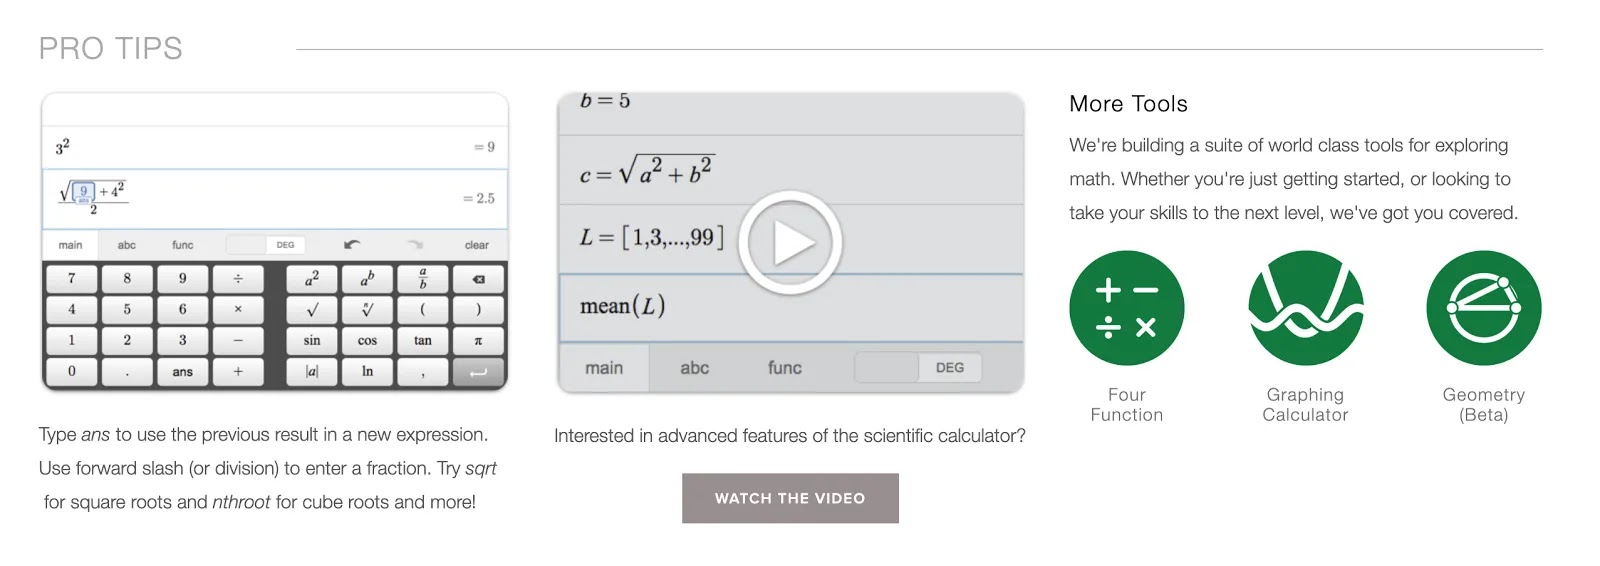Switch to the func keyboard tab
The width and height of the screenshot is (1600, 566).
point(182,244)
